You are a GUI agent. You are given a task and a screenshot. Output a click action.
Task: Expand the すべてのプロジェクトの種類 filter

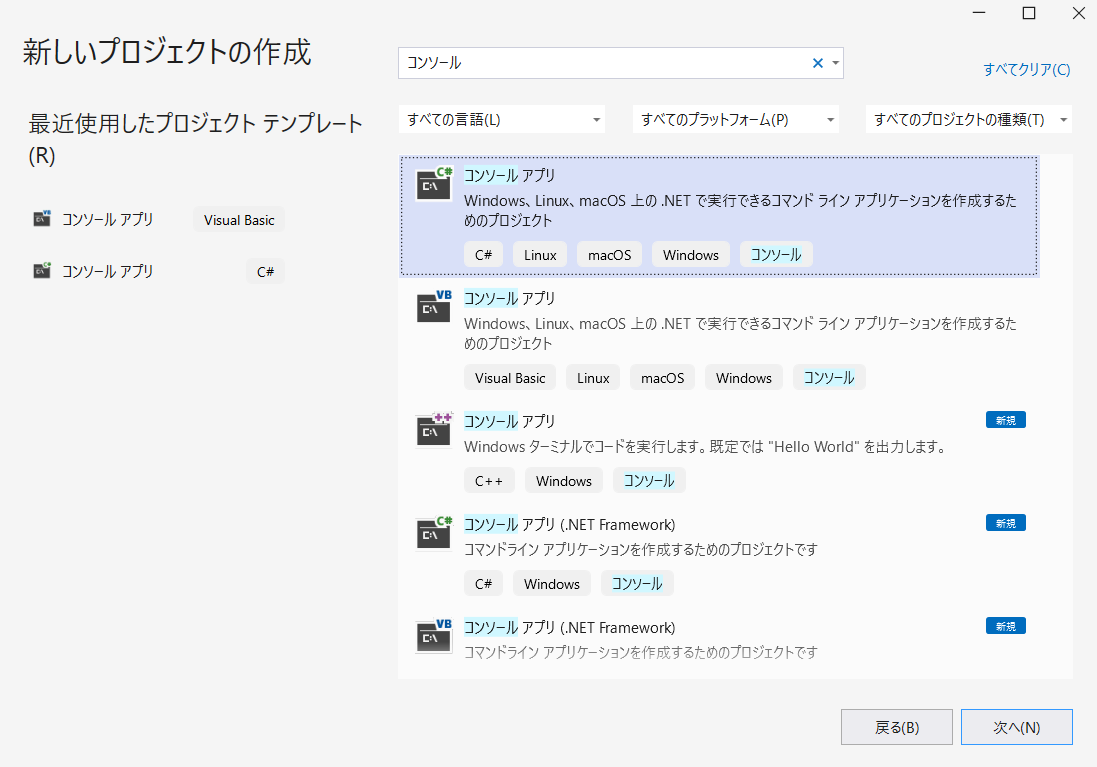click(968, 118)
